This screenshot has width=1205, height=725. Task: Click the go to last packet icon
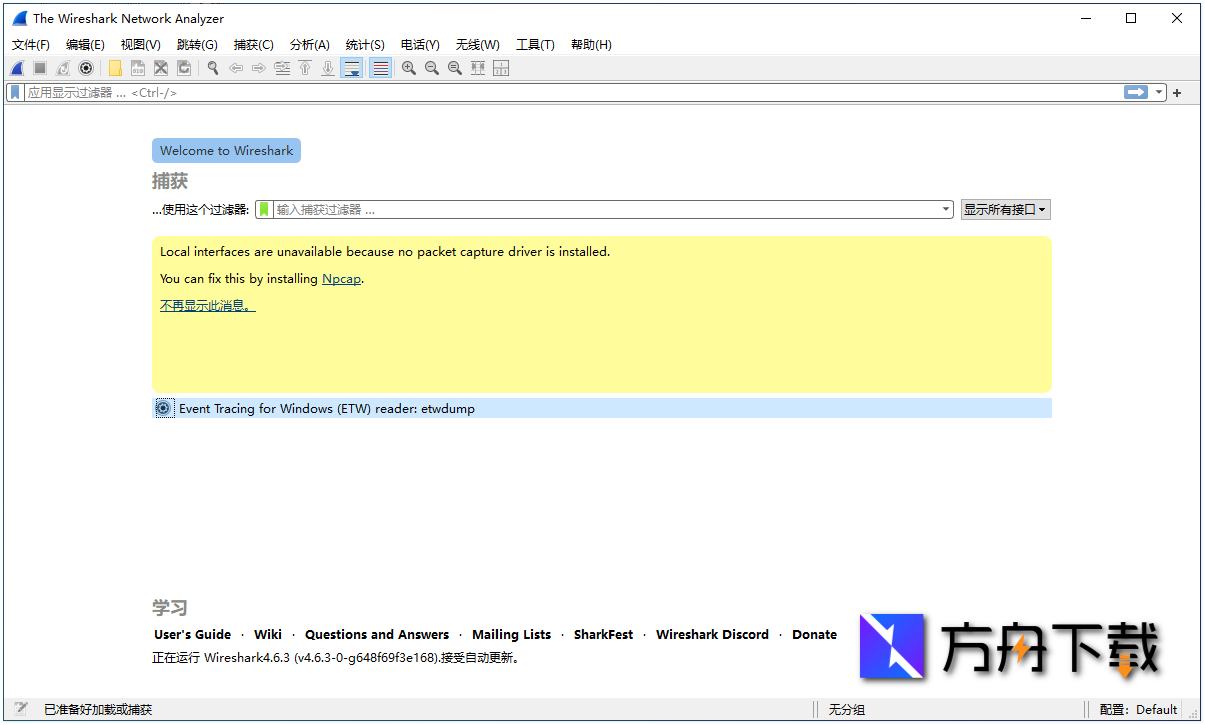click(x=328, y=68)
